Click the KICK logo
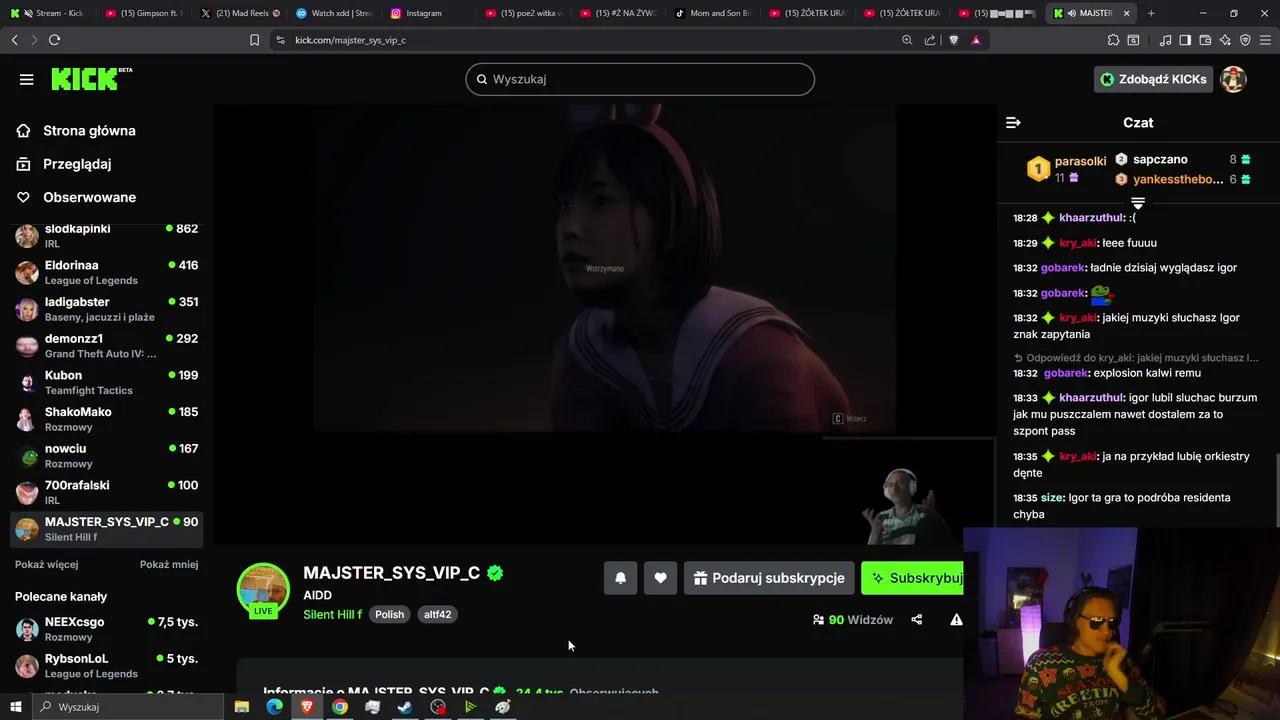This screenshot has height=720, width=1280. (x=91, y=79)
